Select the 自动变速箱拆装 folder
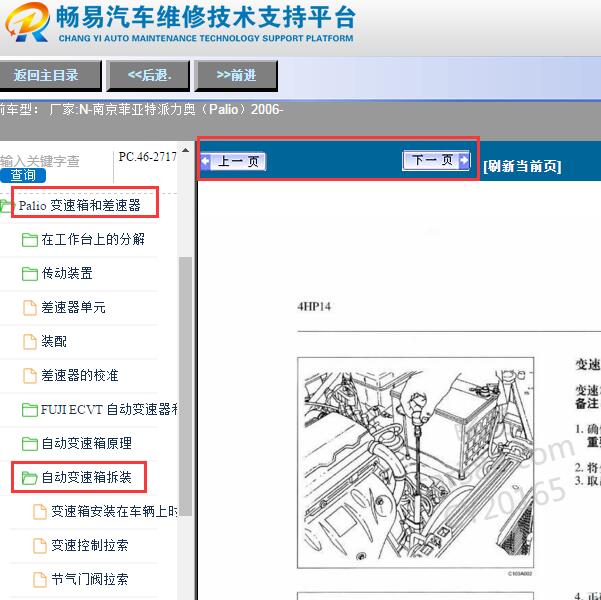This screenshot has height=600, width=601. point(87,477)
